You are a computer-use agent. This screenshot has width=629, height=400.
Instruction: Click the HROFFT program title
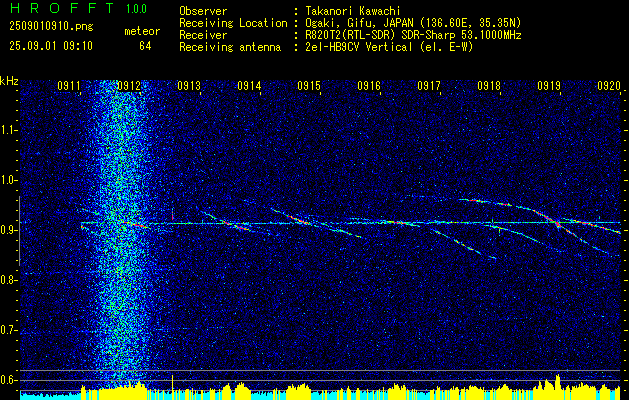[x=61, y=8]
